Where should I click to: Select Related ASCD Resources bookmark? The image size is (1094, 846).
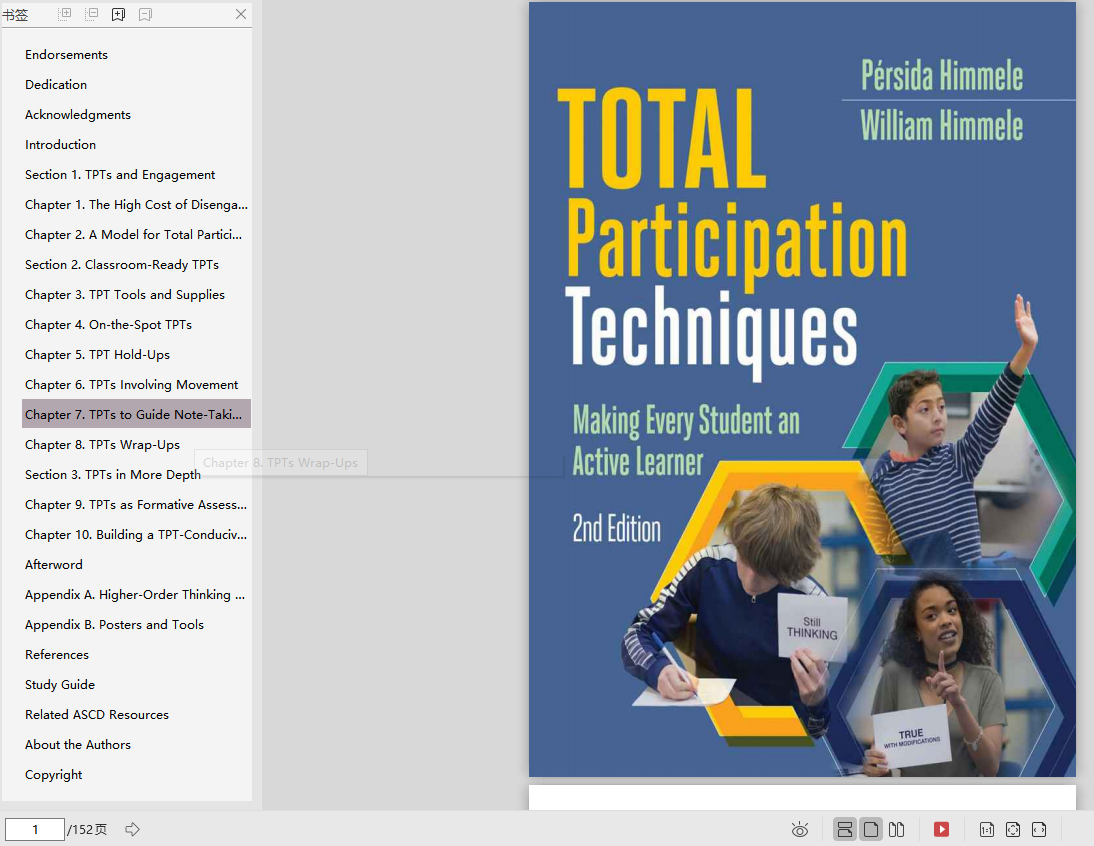(x=97, y=714)
